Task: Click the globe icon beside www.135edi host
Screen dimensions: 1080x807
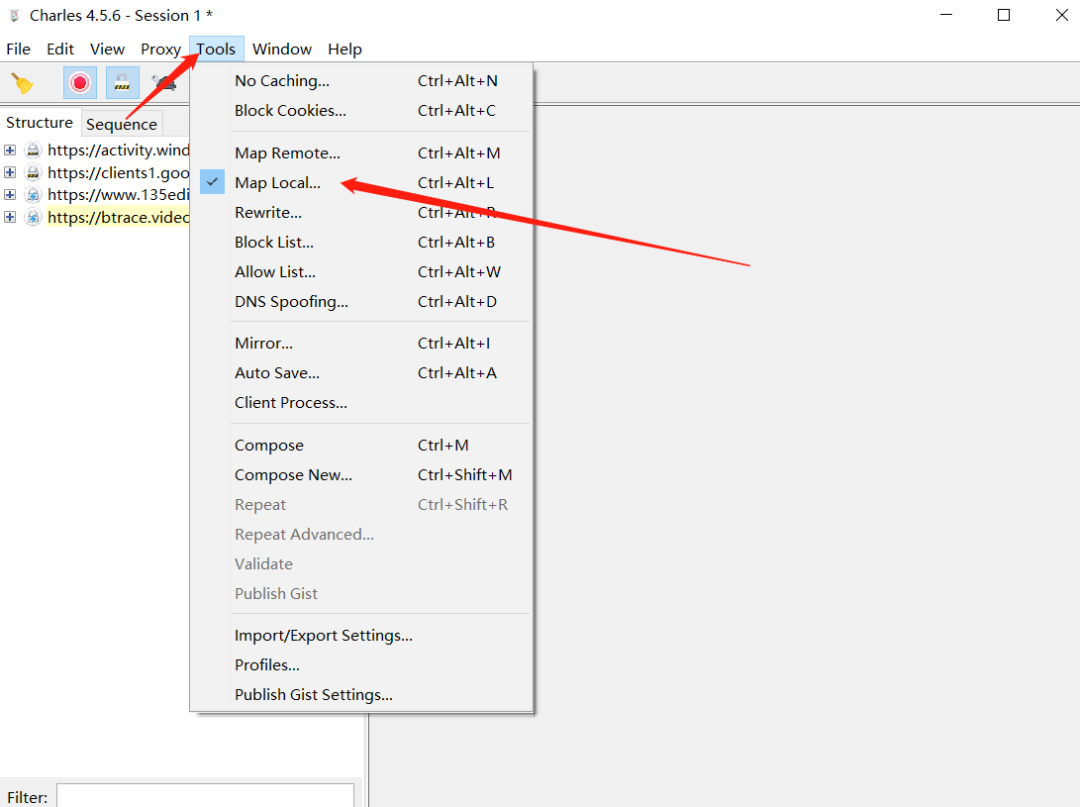Action: point(33,195)
